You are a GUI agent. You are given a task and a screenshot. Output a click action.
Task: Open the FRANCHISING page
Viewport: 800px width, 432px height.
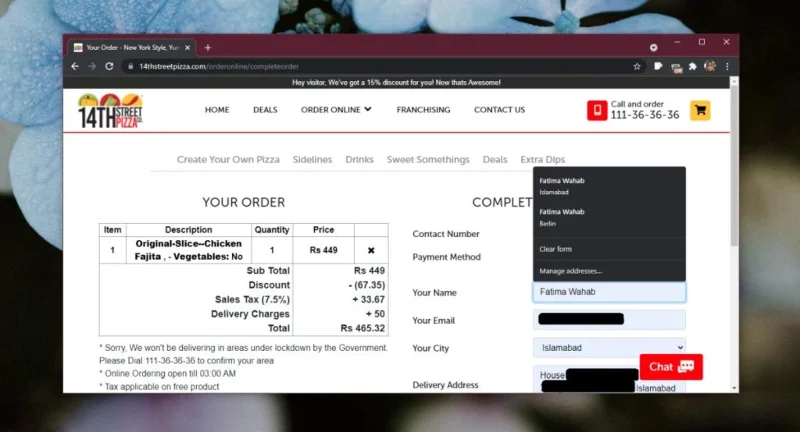pyautogui.click(x=423, y=110)
